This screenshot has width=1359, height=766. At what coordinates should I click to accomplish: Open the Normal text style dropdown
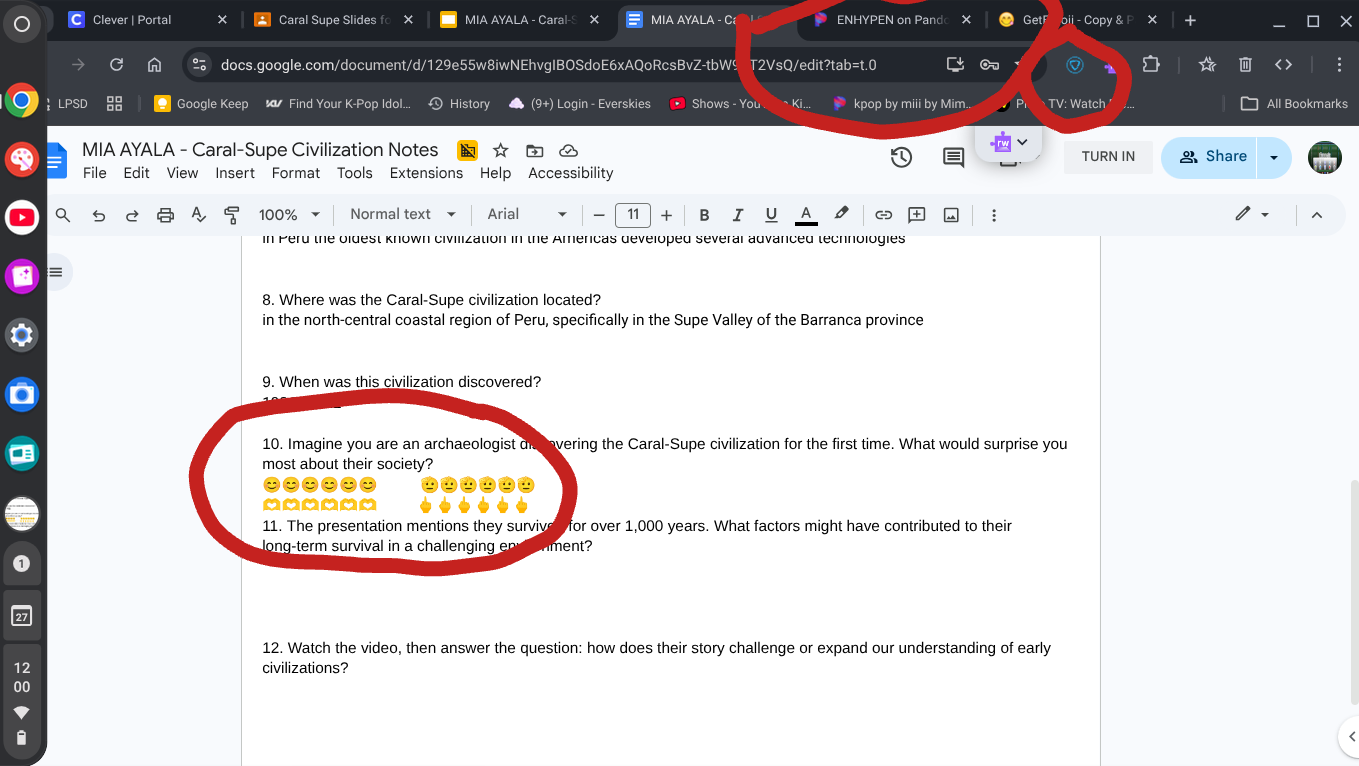tap(402, 215)
